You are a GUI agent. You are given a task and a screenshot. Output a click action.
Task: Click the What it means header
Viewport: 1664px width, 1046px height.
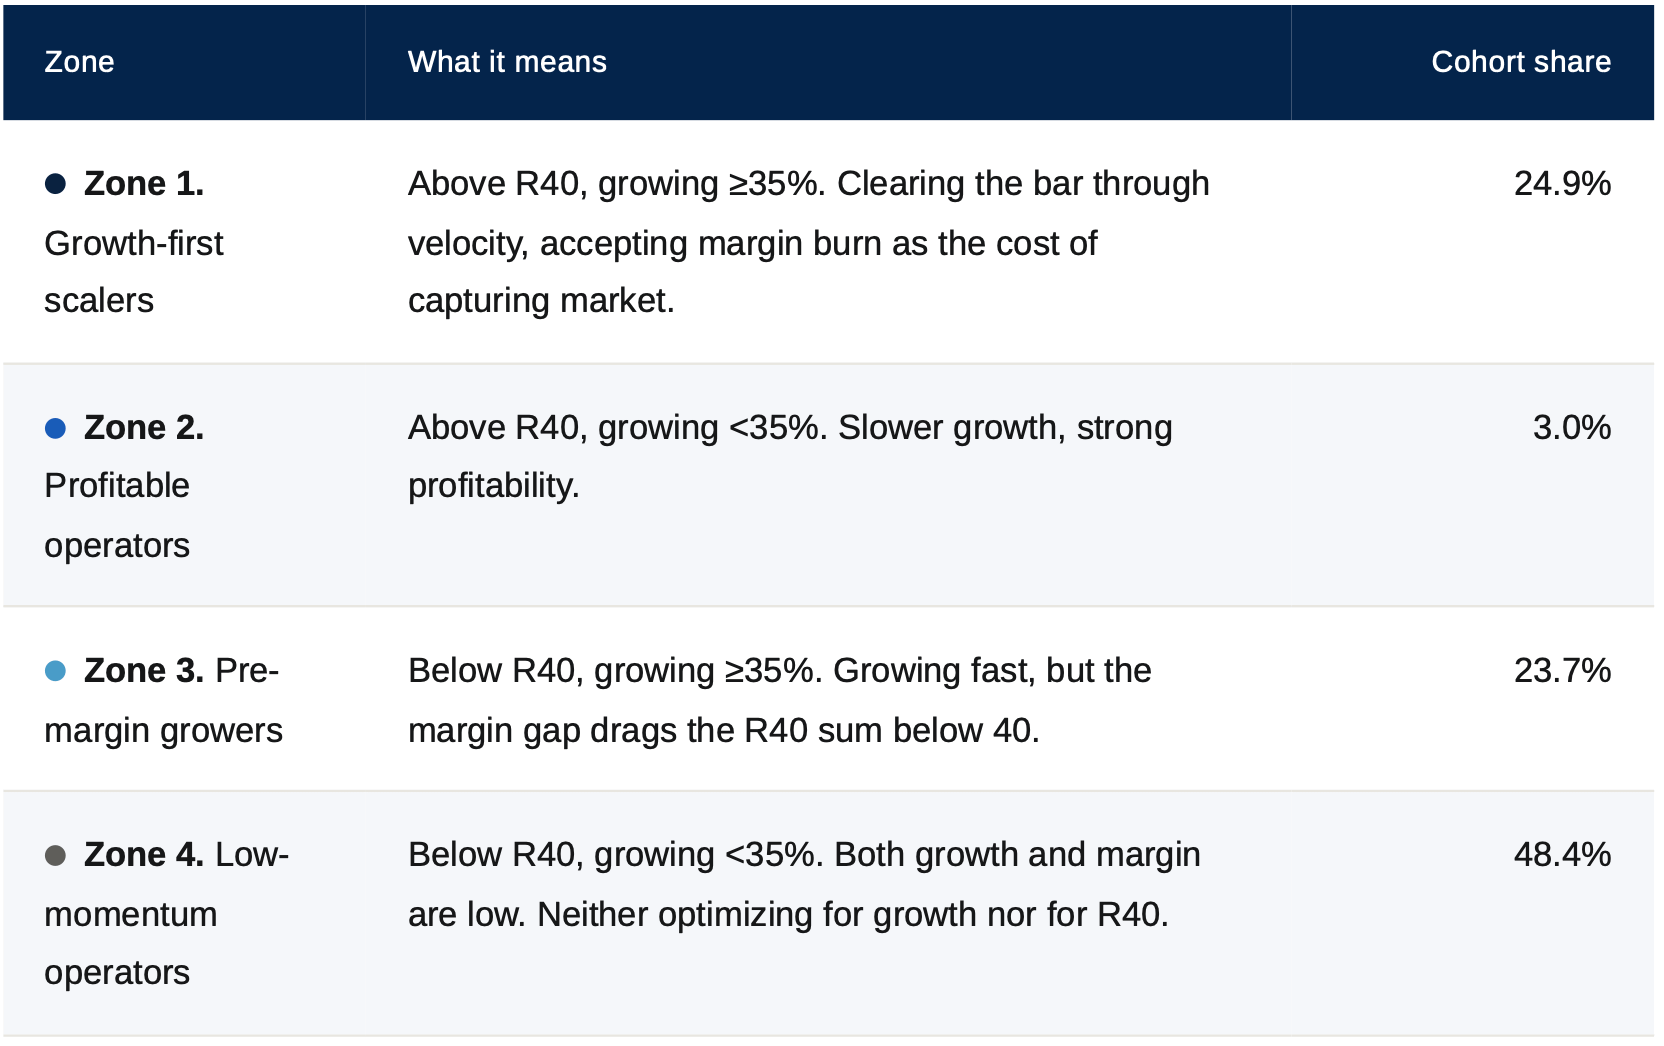pyautogui.click(x=507, y=62)
